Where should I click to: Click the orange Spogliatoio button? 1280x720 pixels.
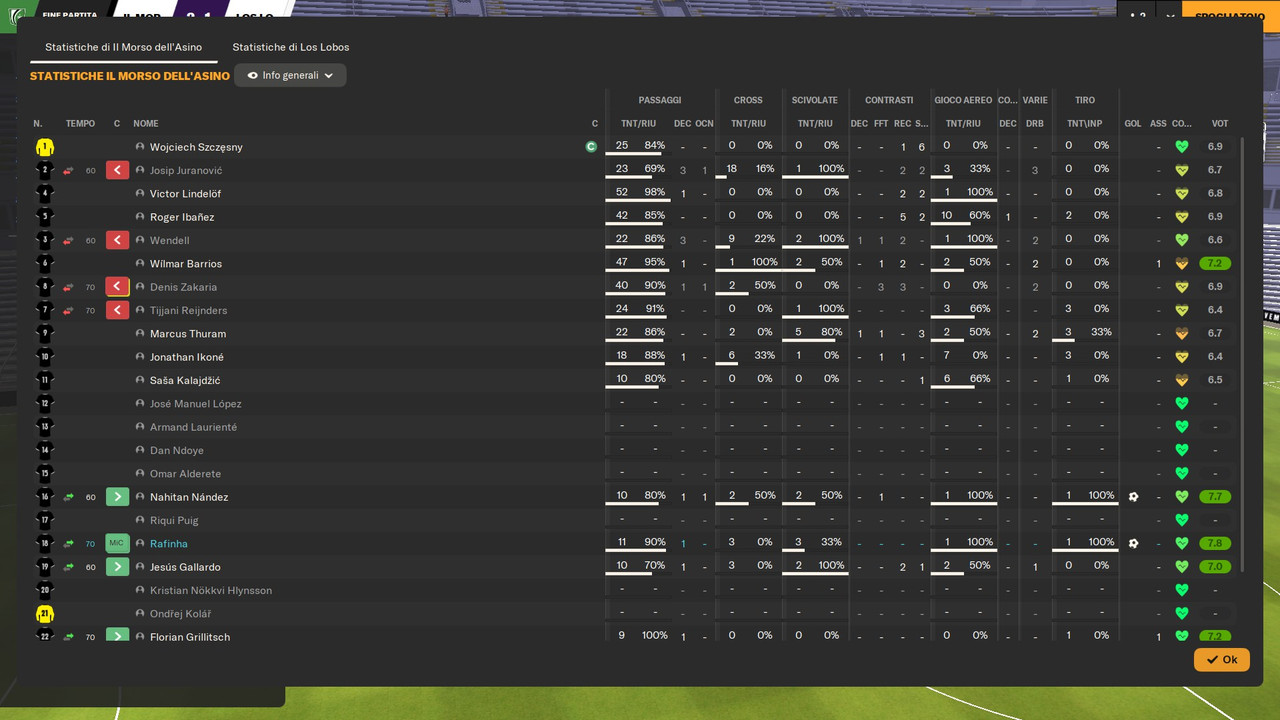point(1230,15)
